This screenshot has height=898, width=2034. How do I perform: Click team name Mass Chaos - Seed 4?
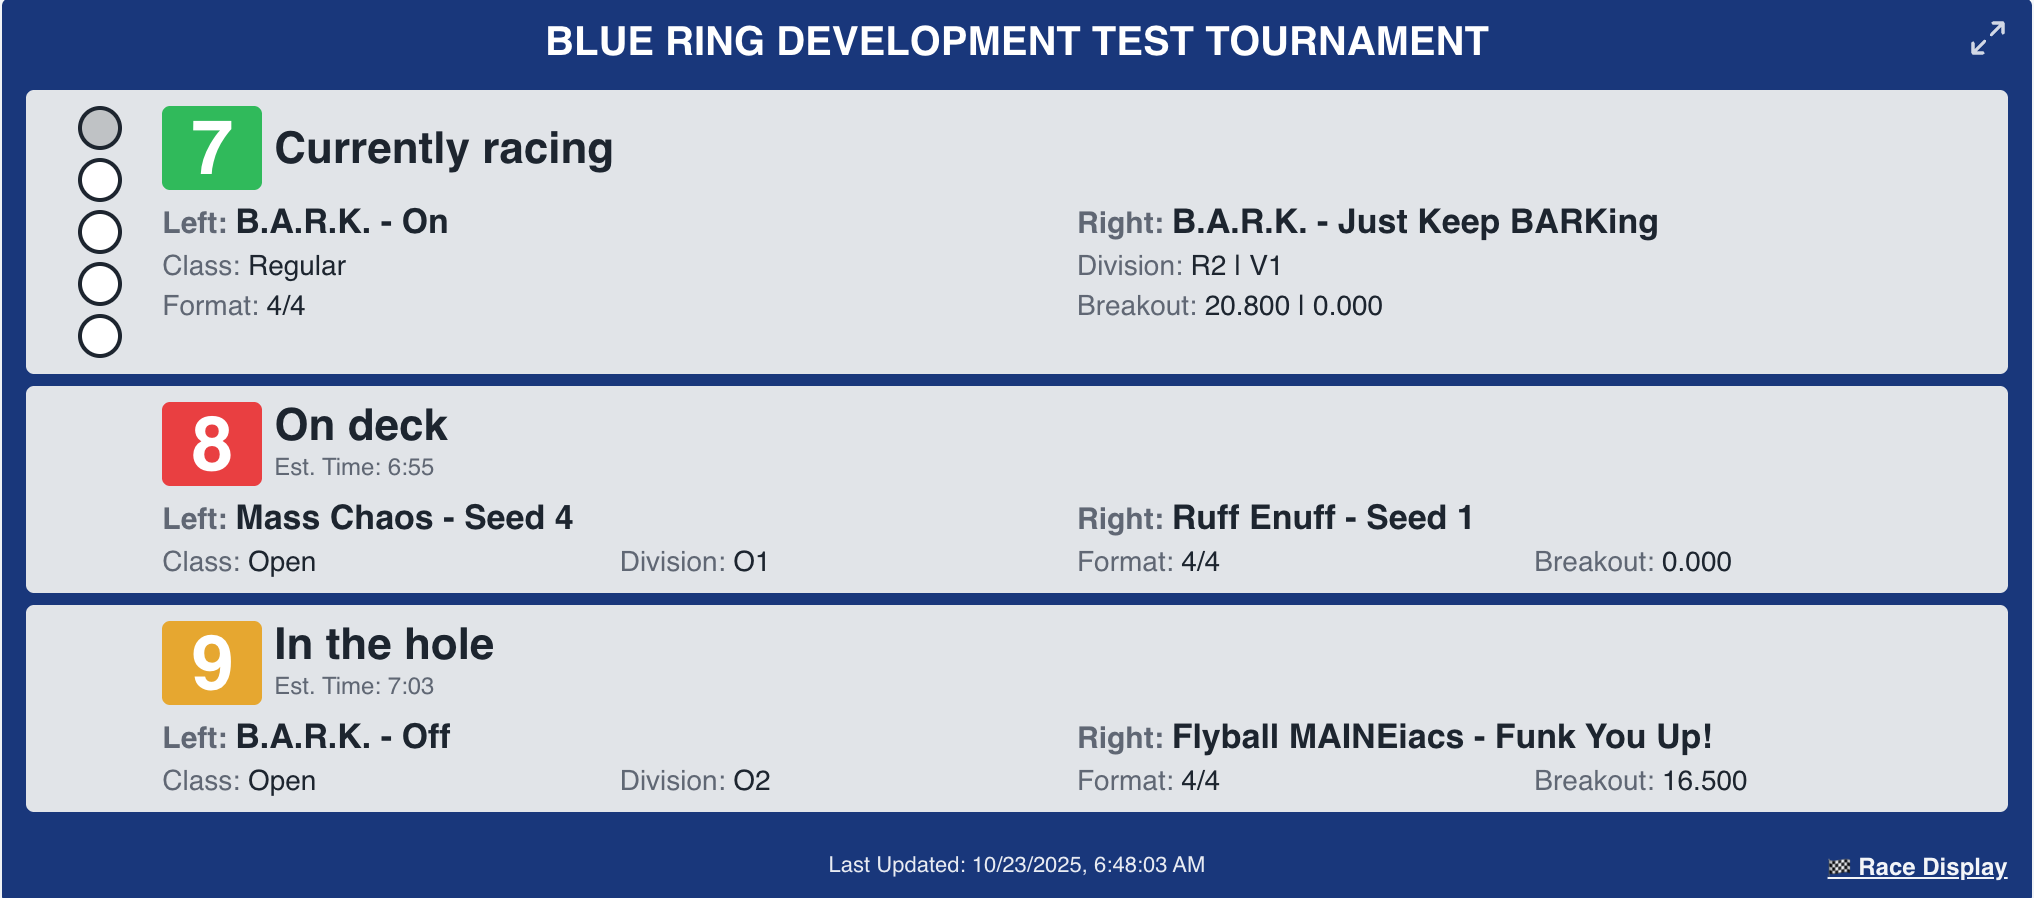(404, 517)
